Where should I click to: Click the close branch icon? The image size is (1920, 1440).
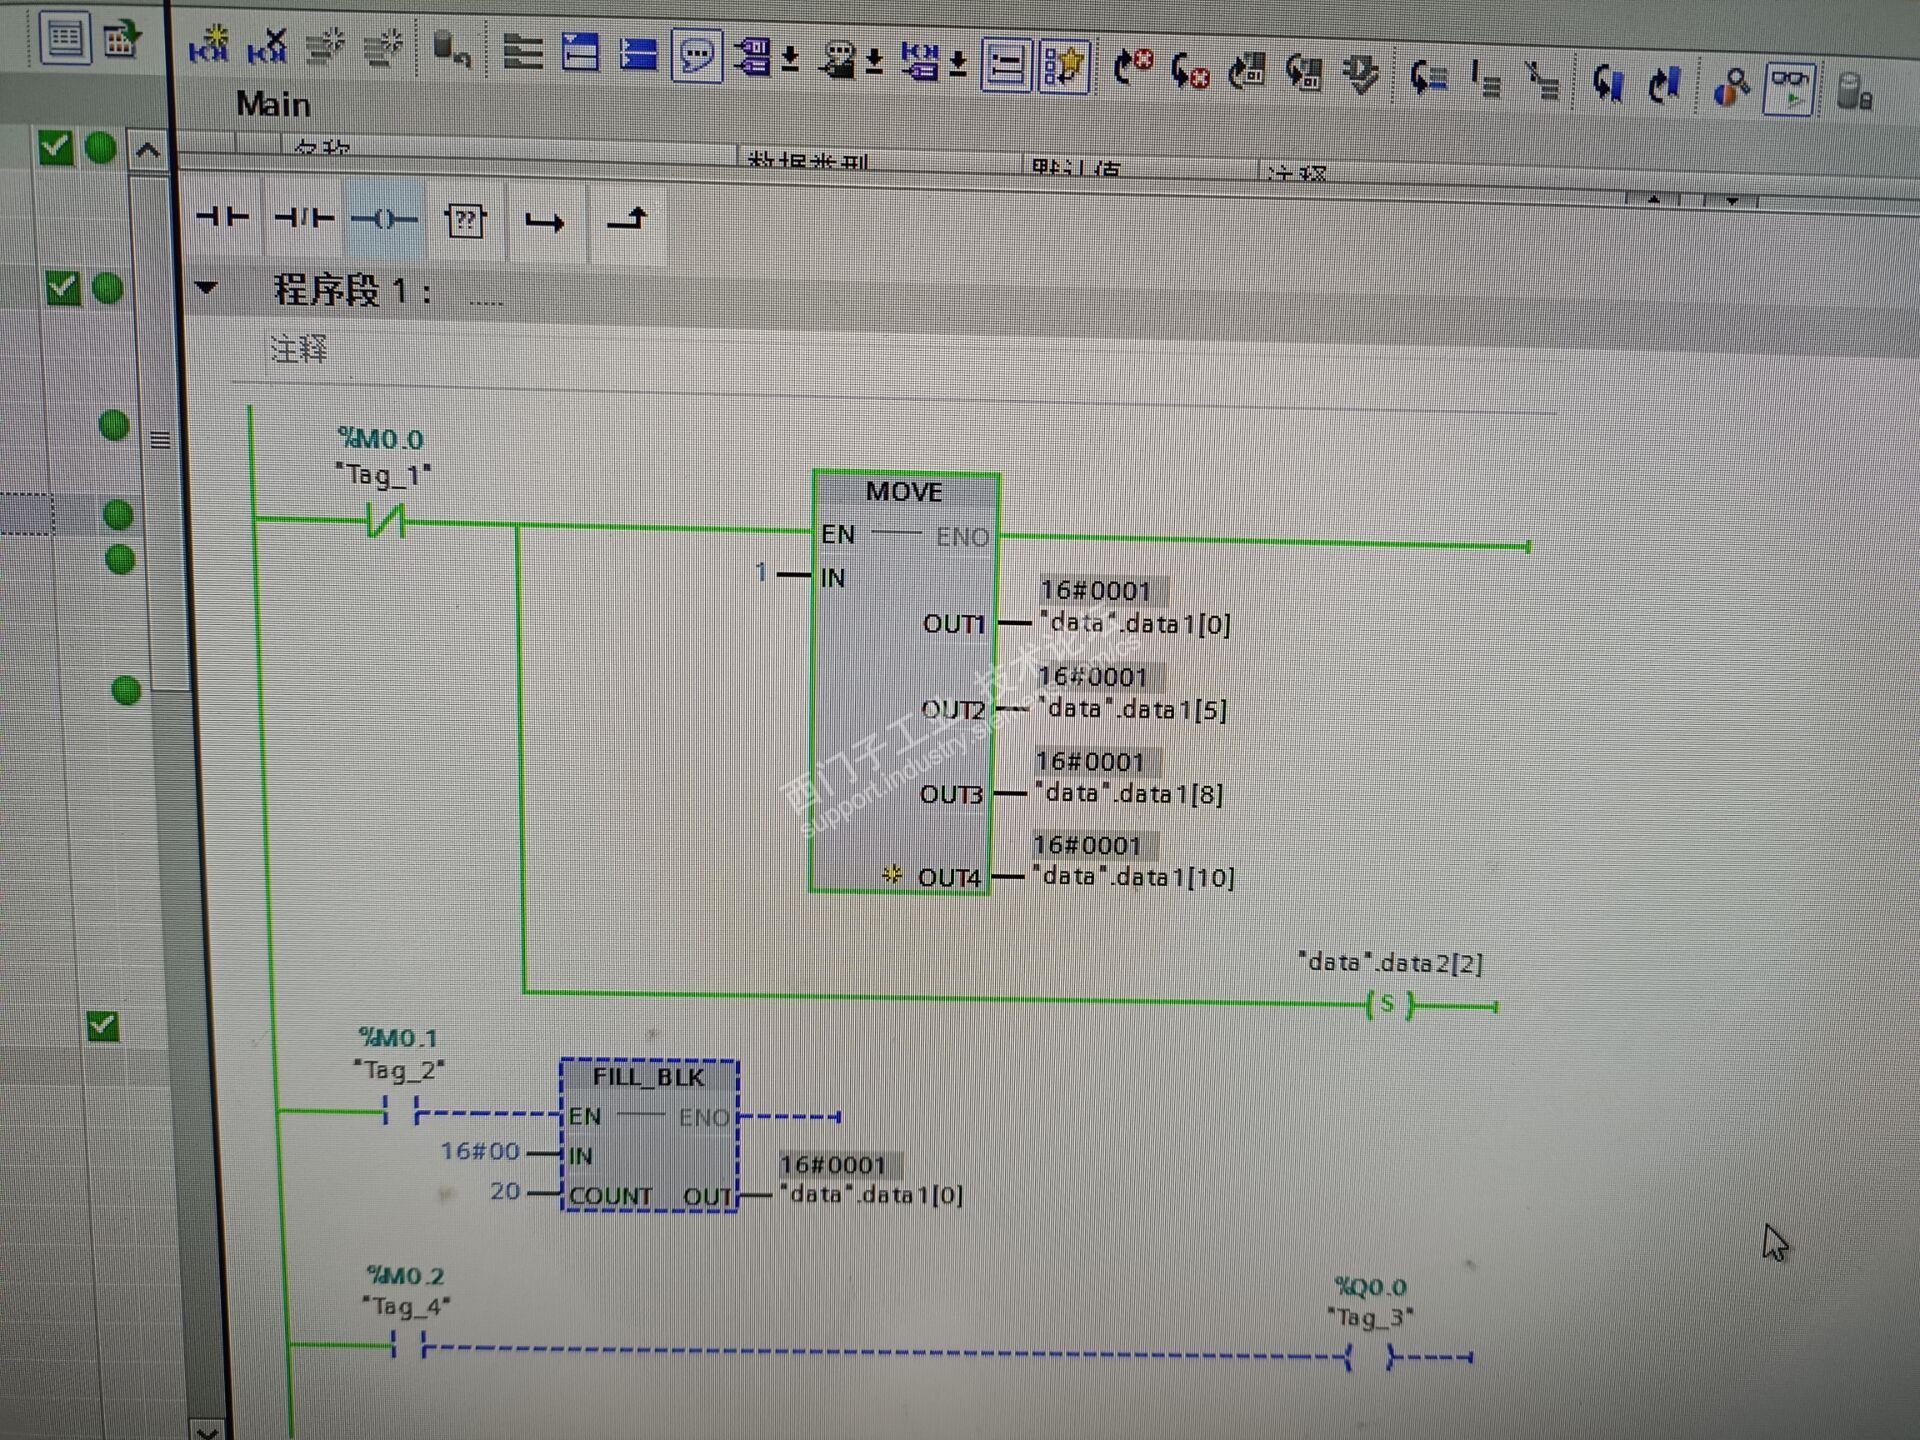[627, 219]
